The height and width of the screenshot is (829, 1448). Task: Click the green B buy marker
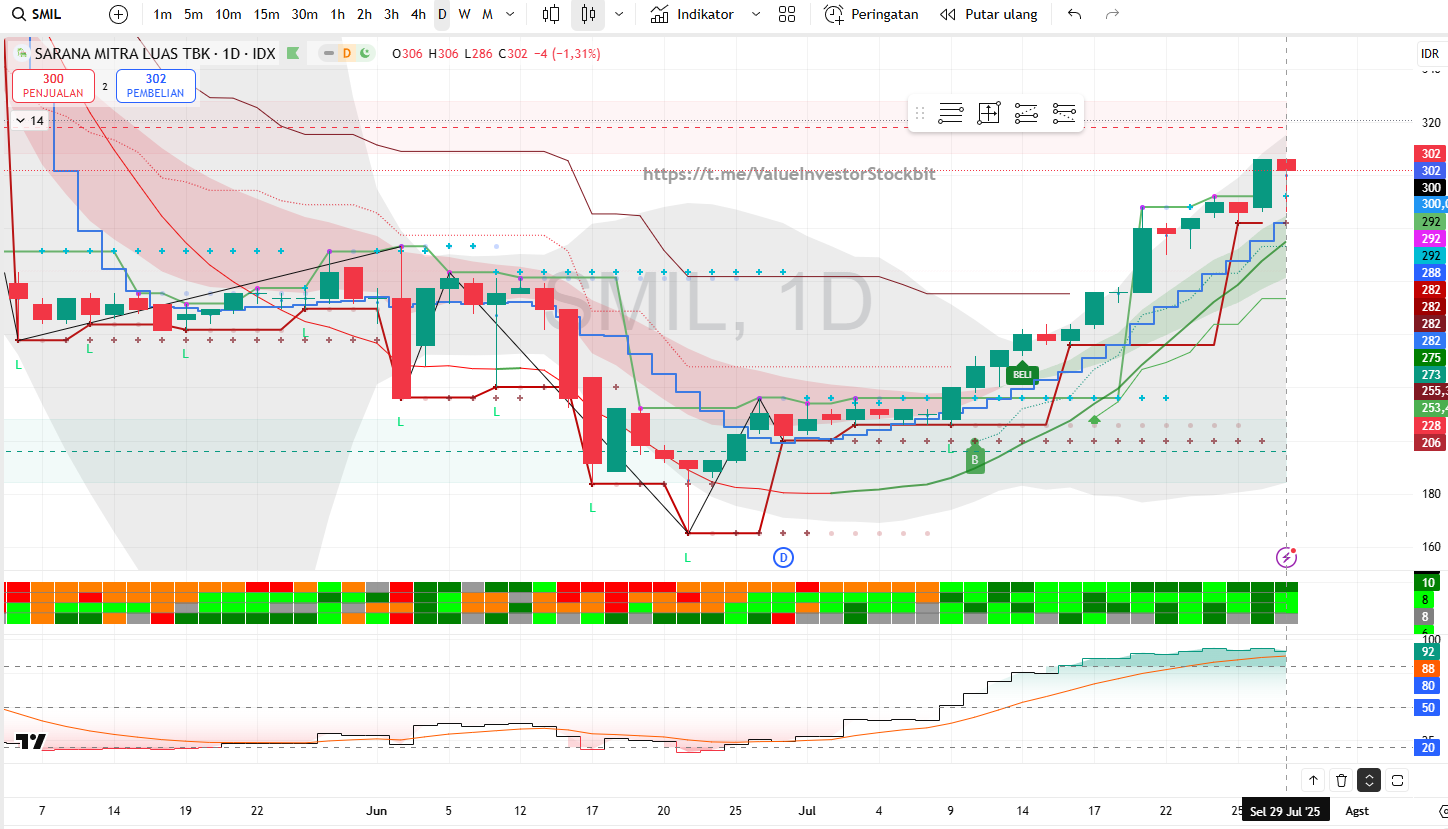[x=975, y=460]
